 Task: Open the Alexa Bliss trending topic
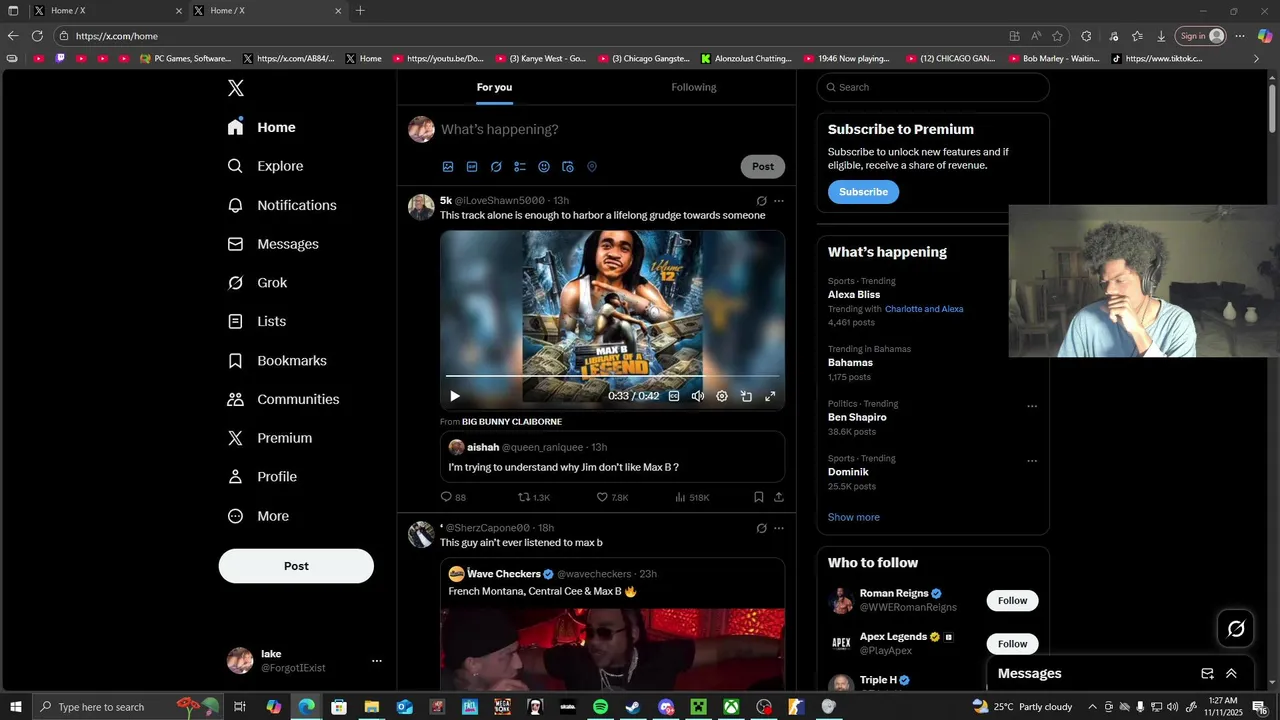coord(854,295)
